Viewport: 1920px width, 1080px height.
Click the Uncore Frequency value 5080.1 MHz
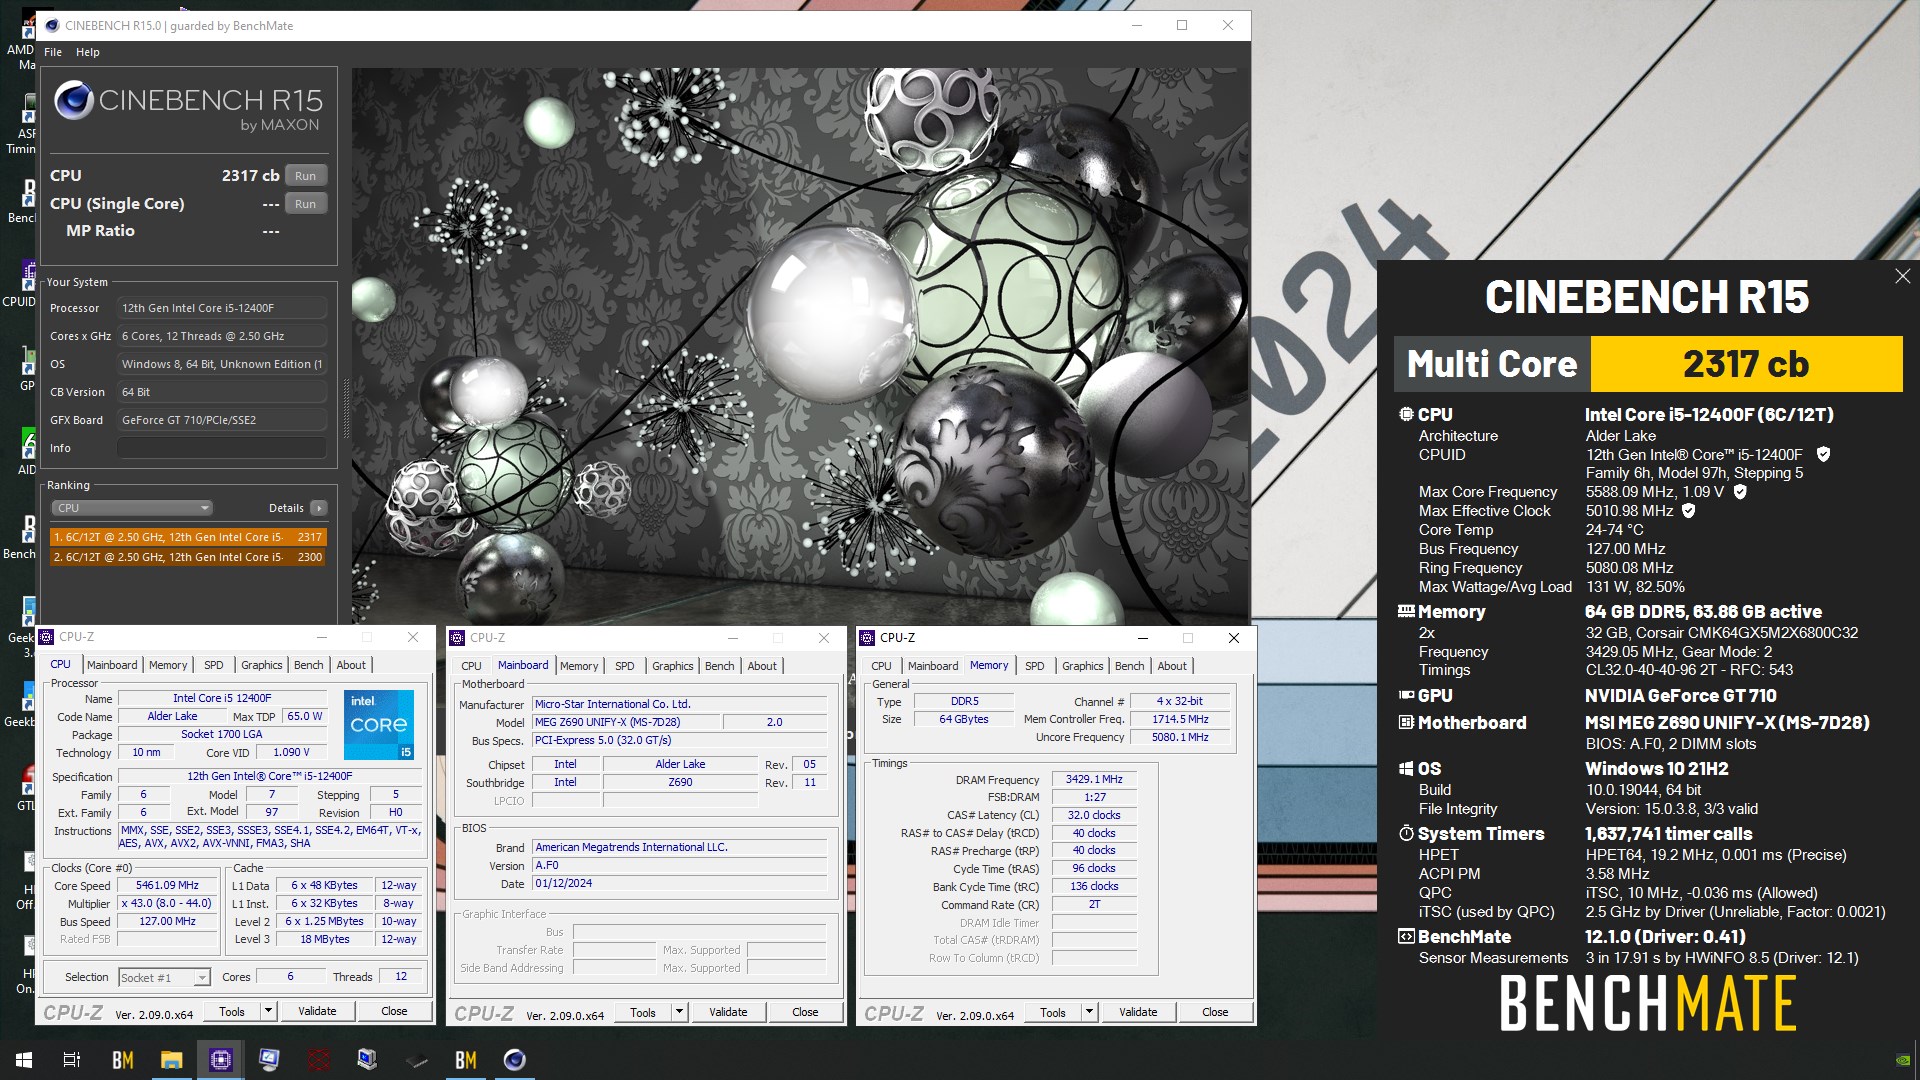[x=1180, y=738]
